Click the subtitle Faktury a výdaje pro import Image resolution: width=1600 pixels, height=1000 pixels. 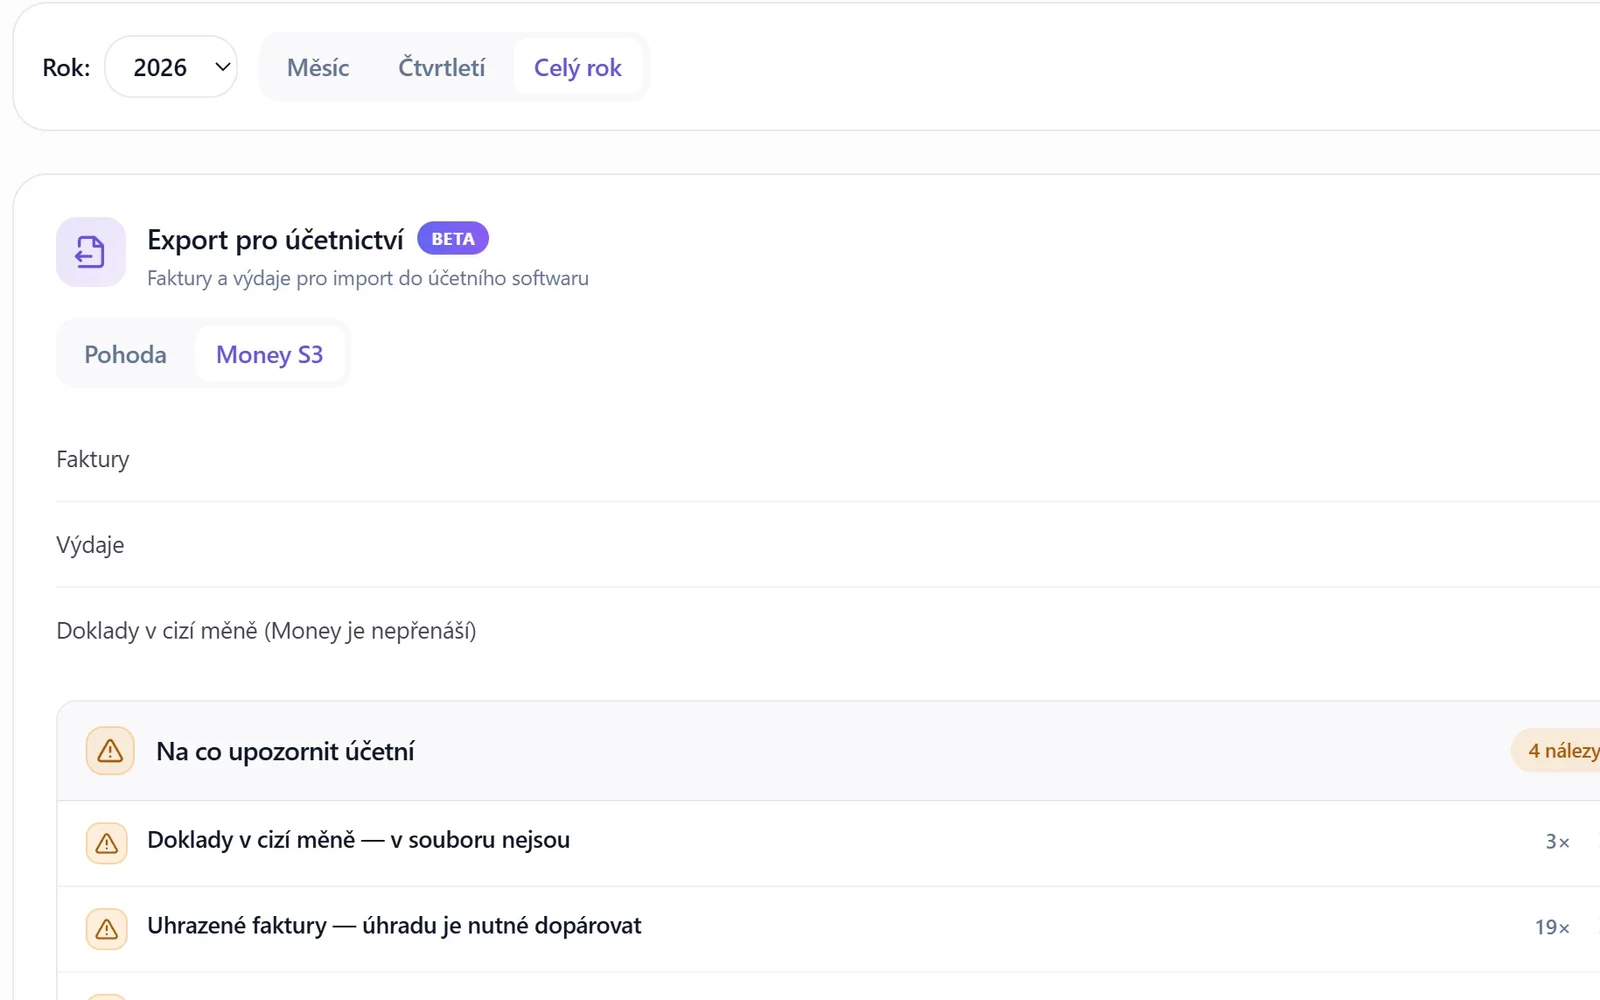coord(368,278)
